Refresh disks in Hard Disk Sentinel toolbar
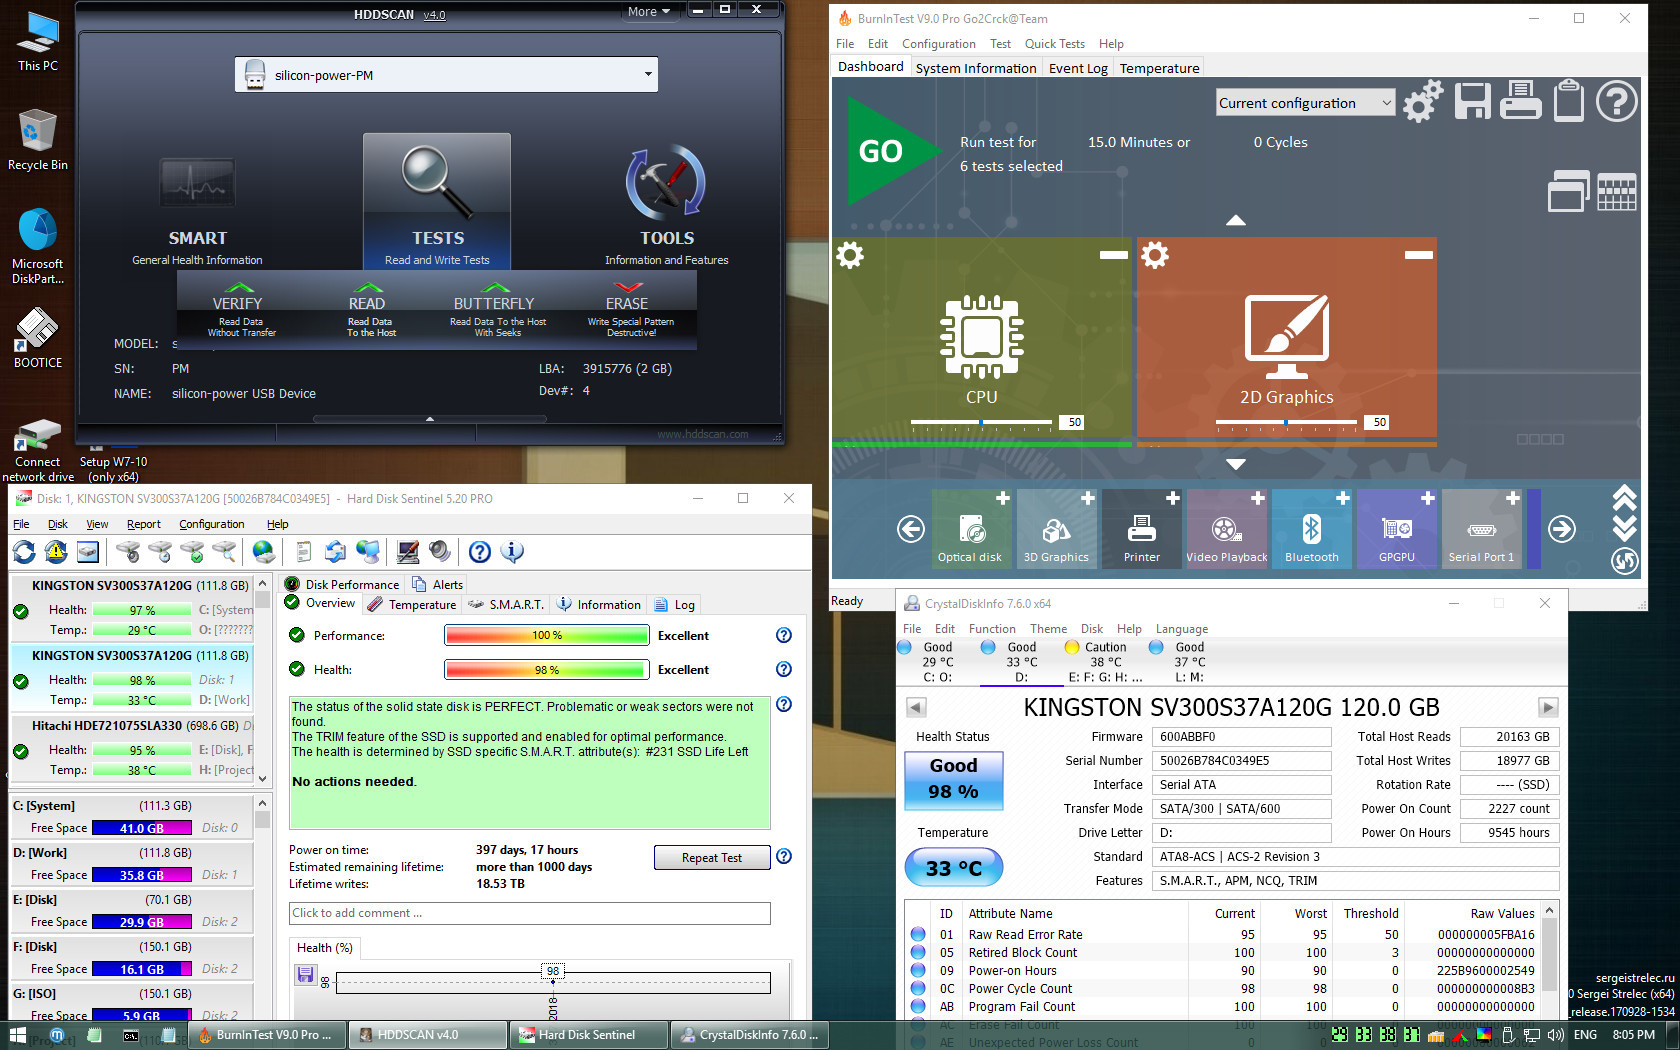Screen dimensions: 1680x1050 click(25, 551)
